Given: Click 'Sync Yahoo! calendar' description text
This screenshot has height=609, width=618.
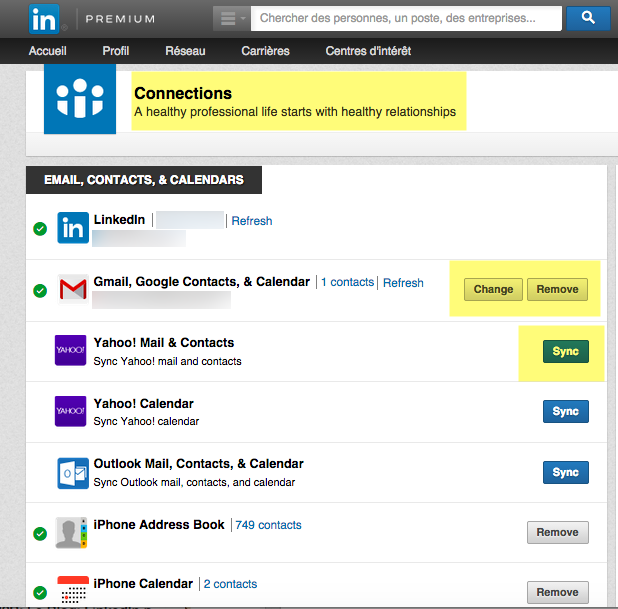Looking at the screenshot, I should [146, 421].
